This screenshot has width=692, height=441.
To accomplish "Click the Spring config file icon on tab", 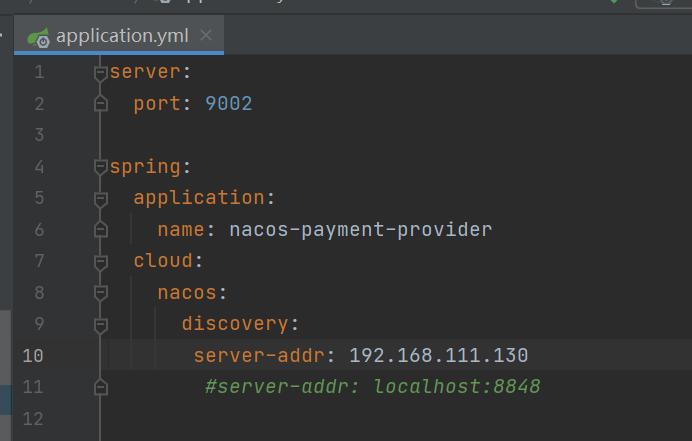I will coord(38,38).
